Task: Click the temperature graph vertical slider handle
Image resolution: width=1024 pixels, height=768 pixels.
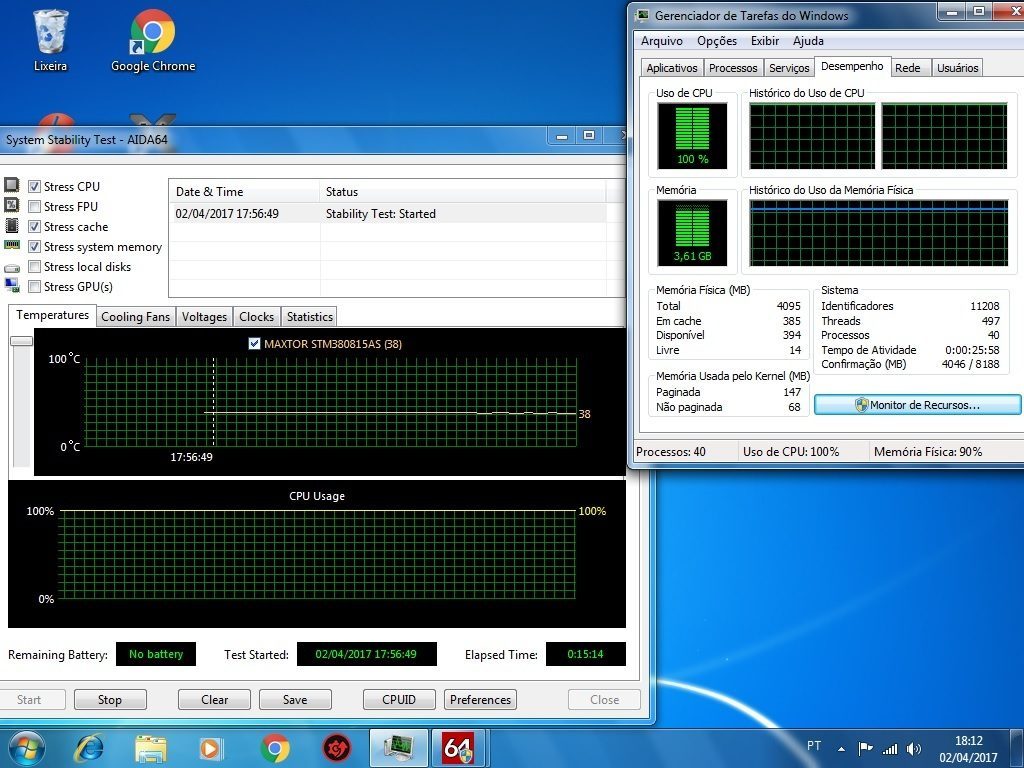Action: 22,341
